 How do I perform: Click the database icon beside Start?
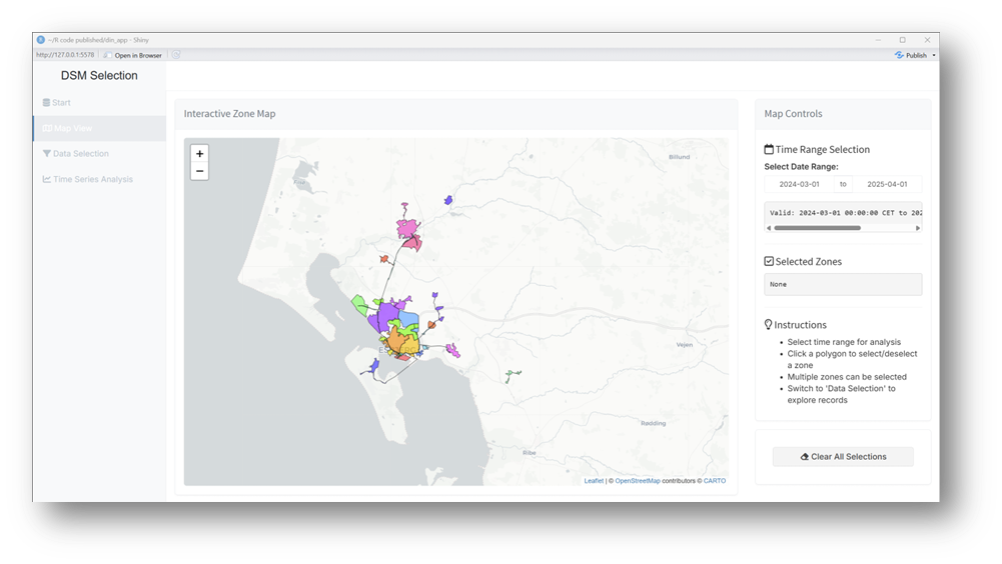coord(46,103)
